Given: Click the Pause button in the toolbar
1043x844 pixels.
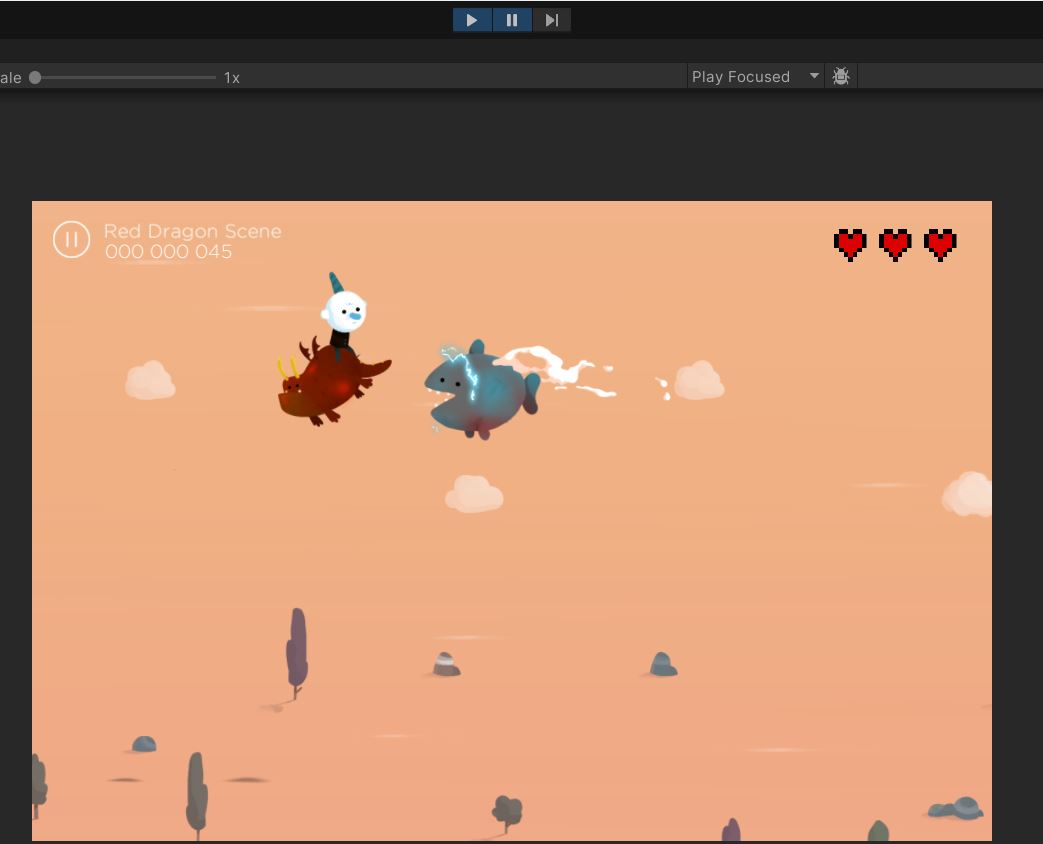Looking at the screenshot, I should (512, 20).
